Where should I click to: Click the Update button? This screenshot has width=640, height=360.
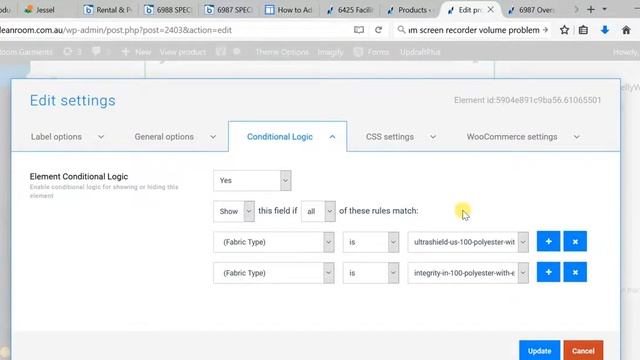(x=539, y=350)
